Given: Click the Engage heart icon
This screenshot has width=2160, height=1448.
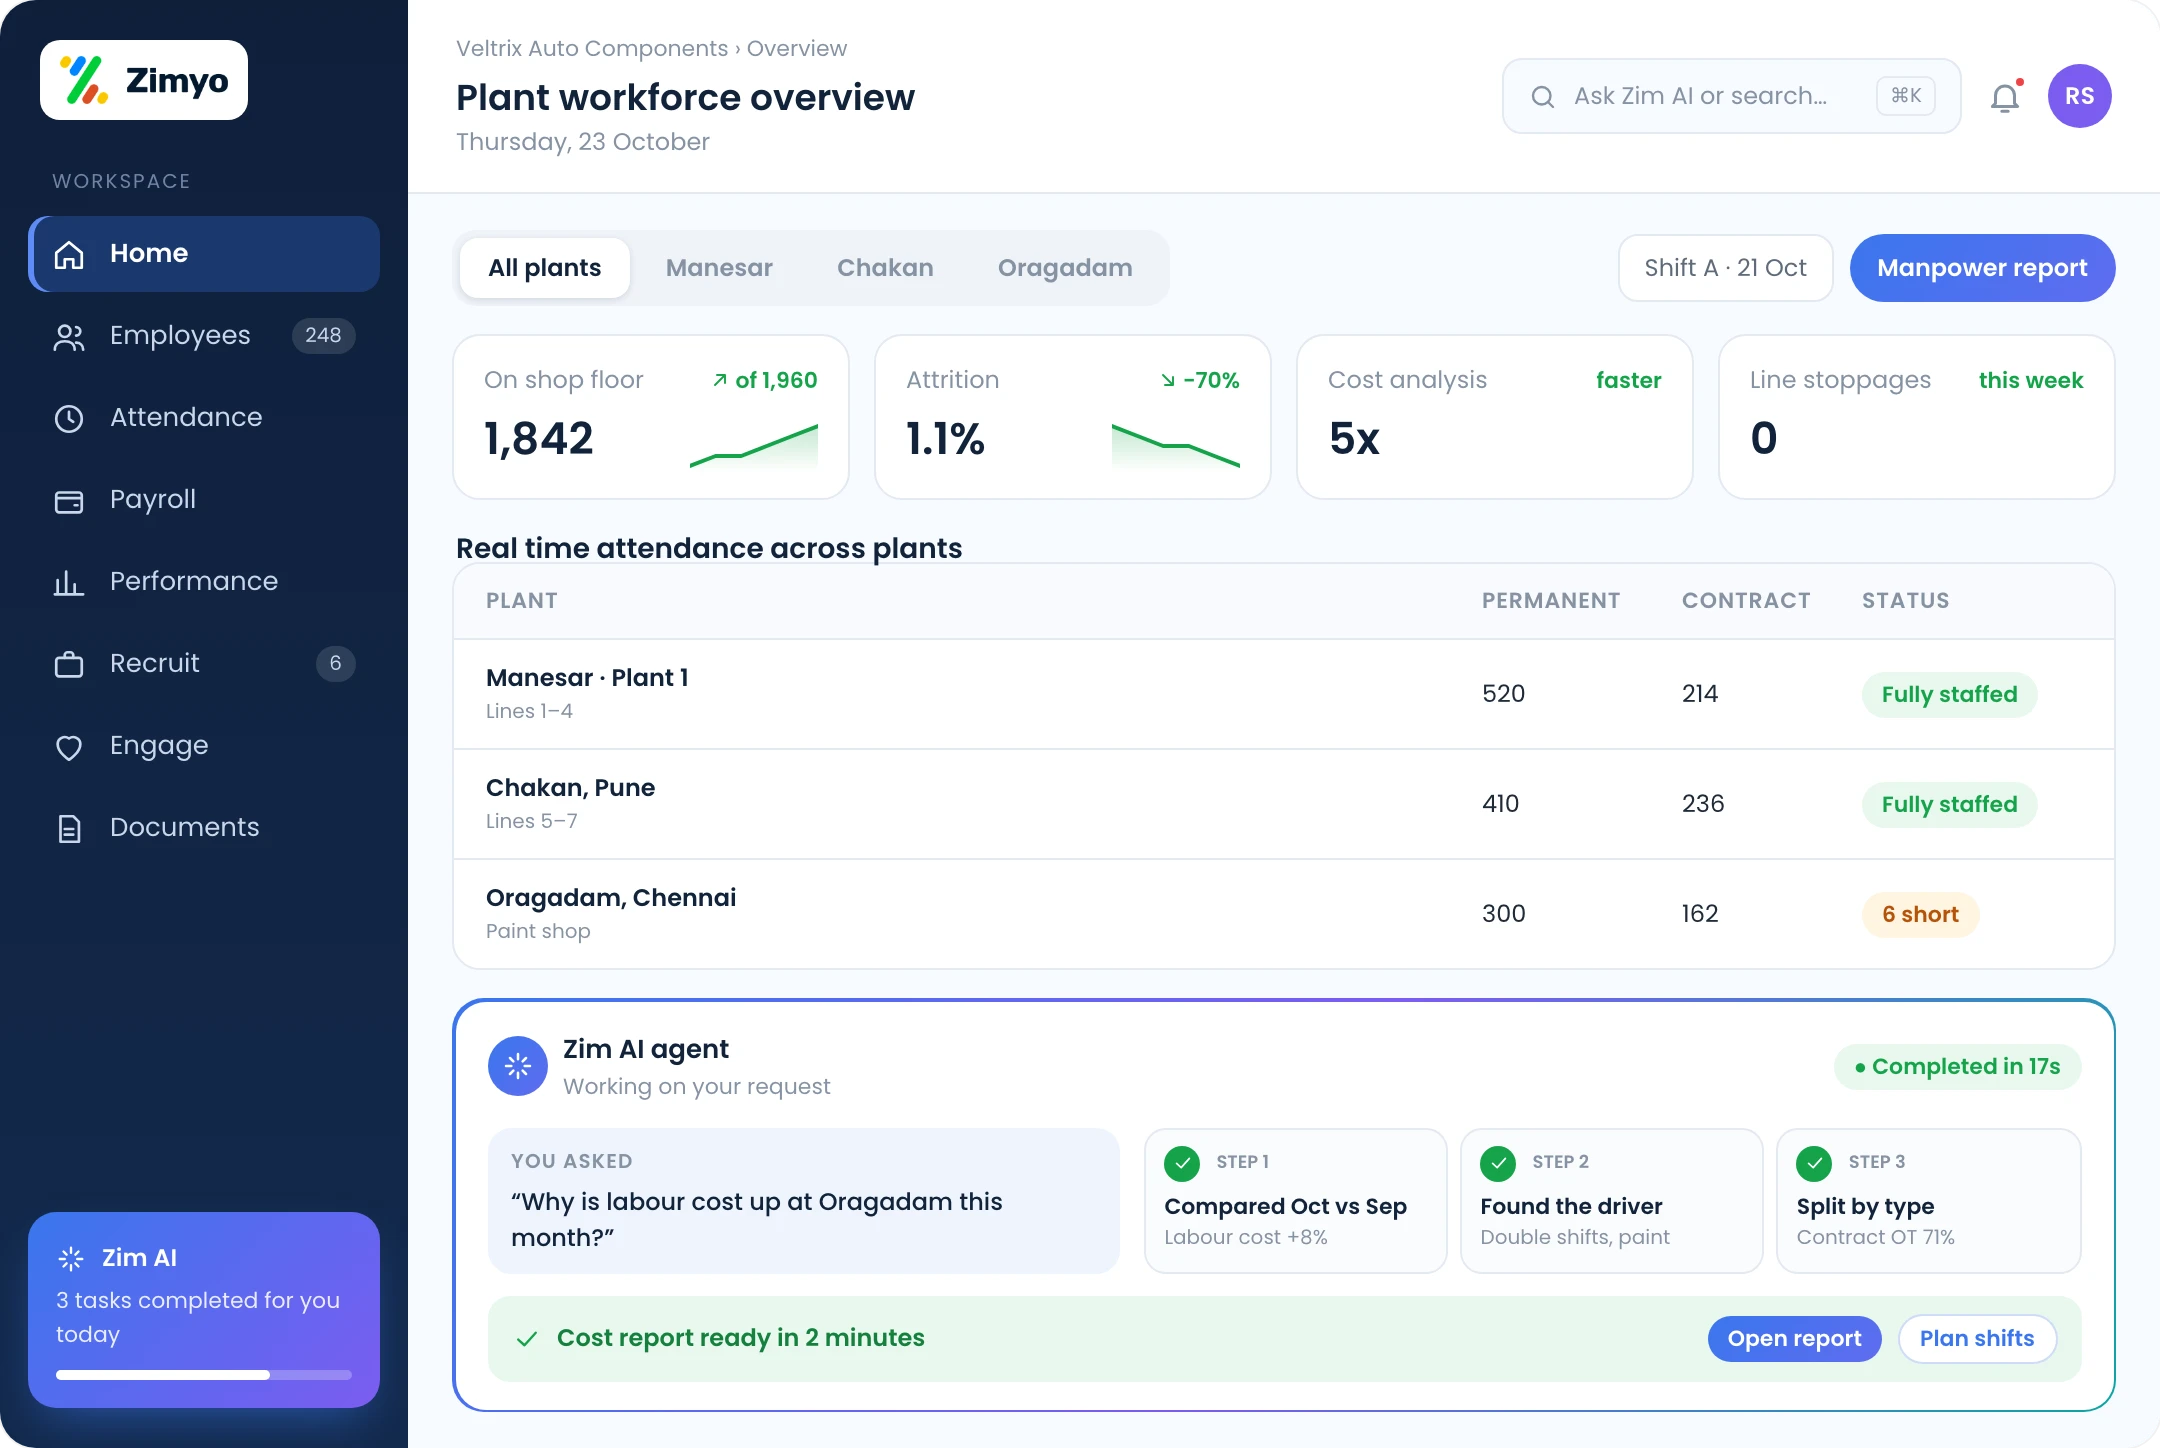Looking at the screenshot, I should click(x=69, y=747).
